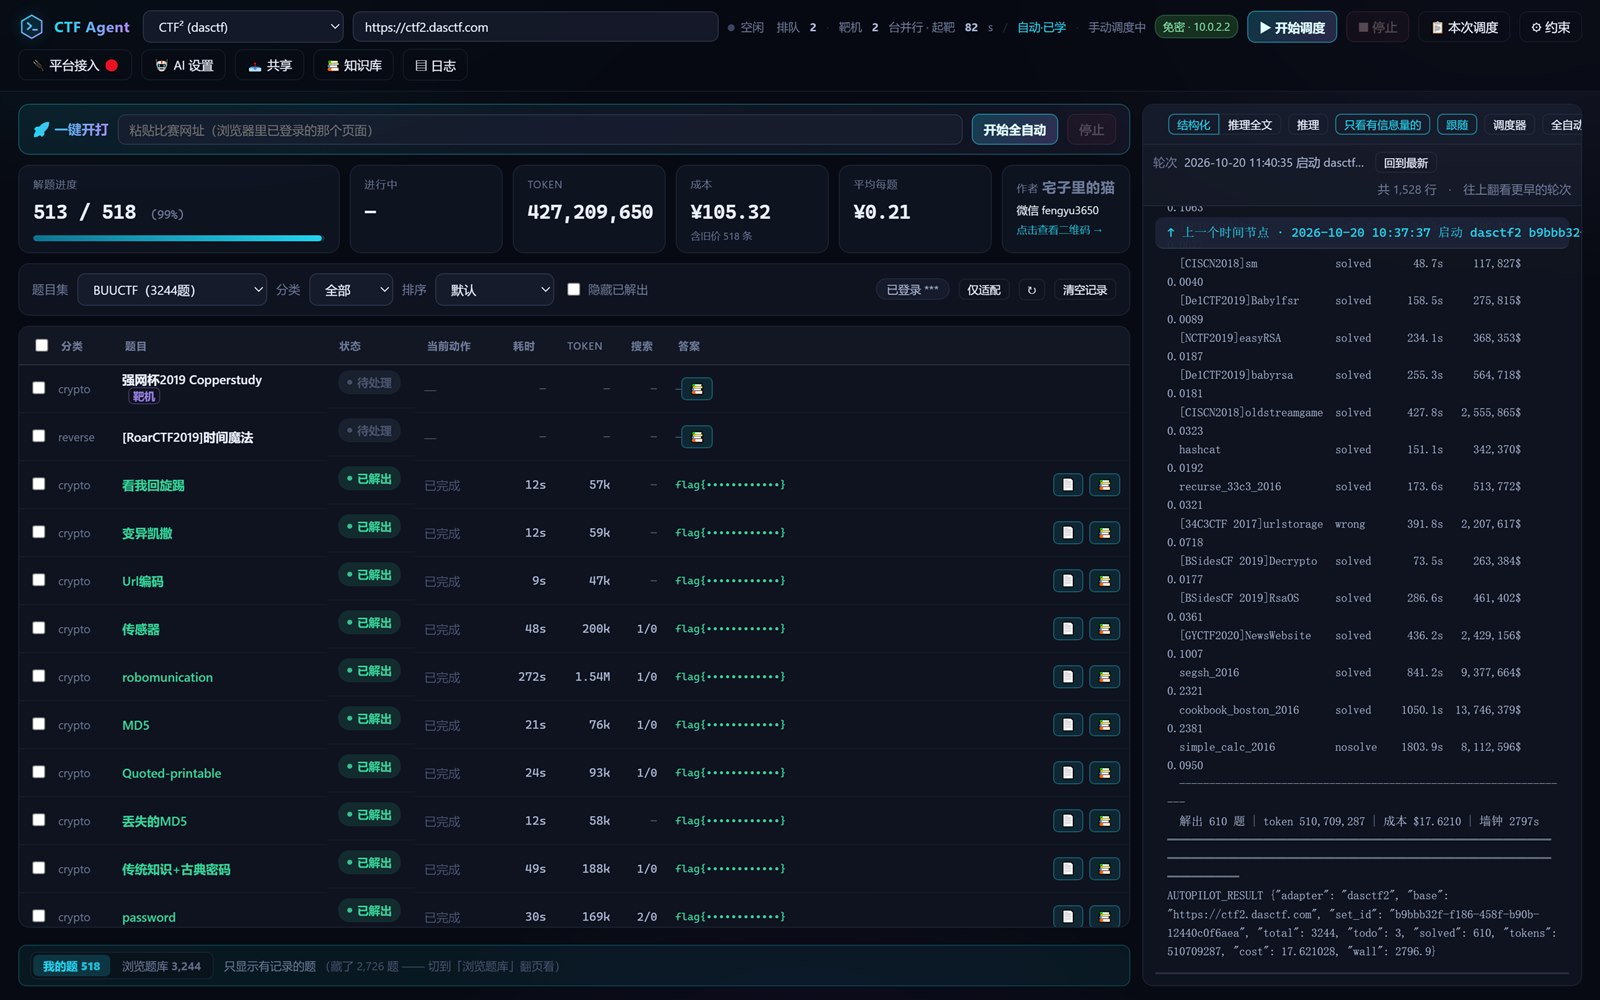Open the 日志 log panel
Screen dimensions: 1600x1000
(435, 66)
